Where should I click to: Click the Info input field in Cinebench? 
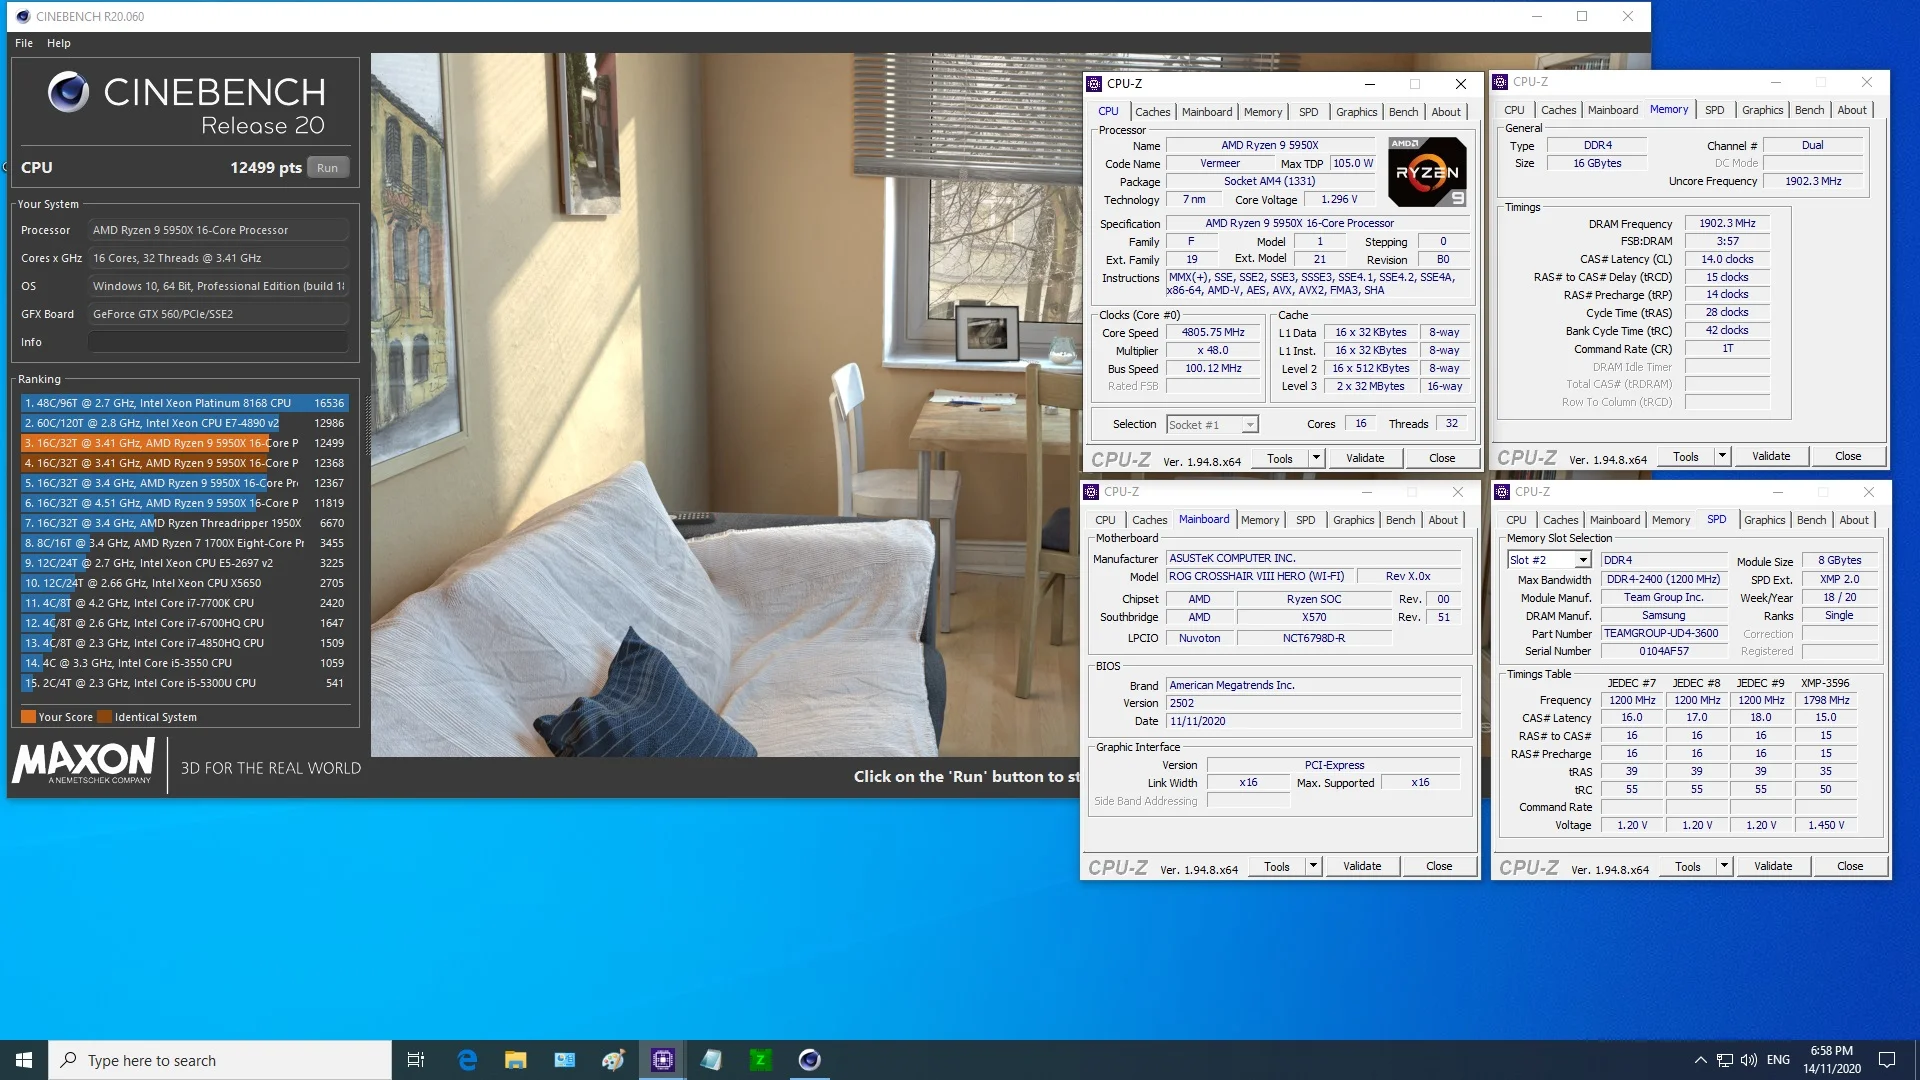pos(218,342)
